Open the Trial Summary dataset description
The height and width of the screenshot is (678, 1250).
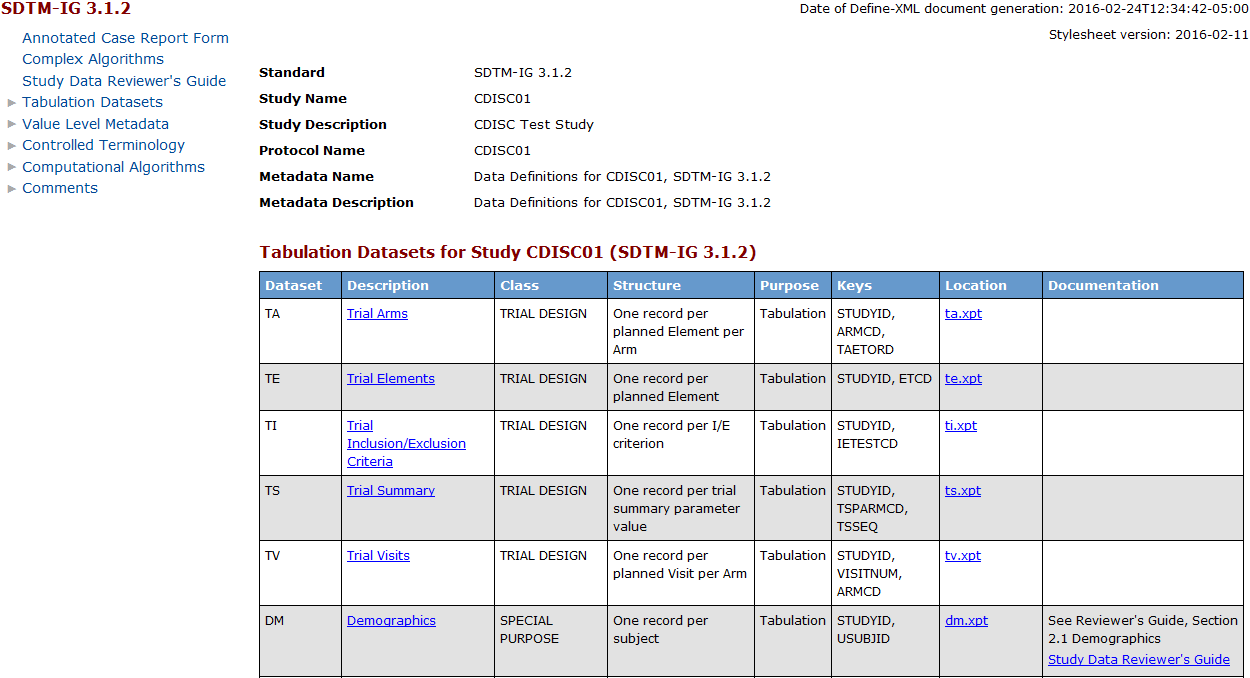pyautogui.click(x=390, y=490)
